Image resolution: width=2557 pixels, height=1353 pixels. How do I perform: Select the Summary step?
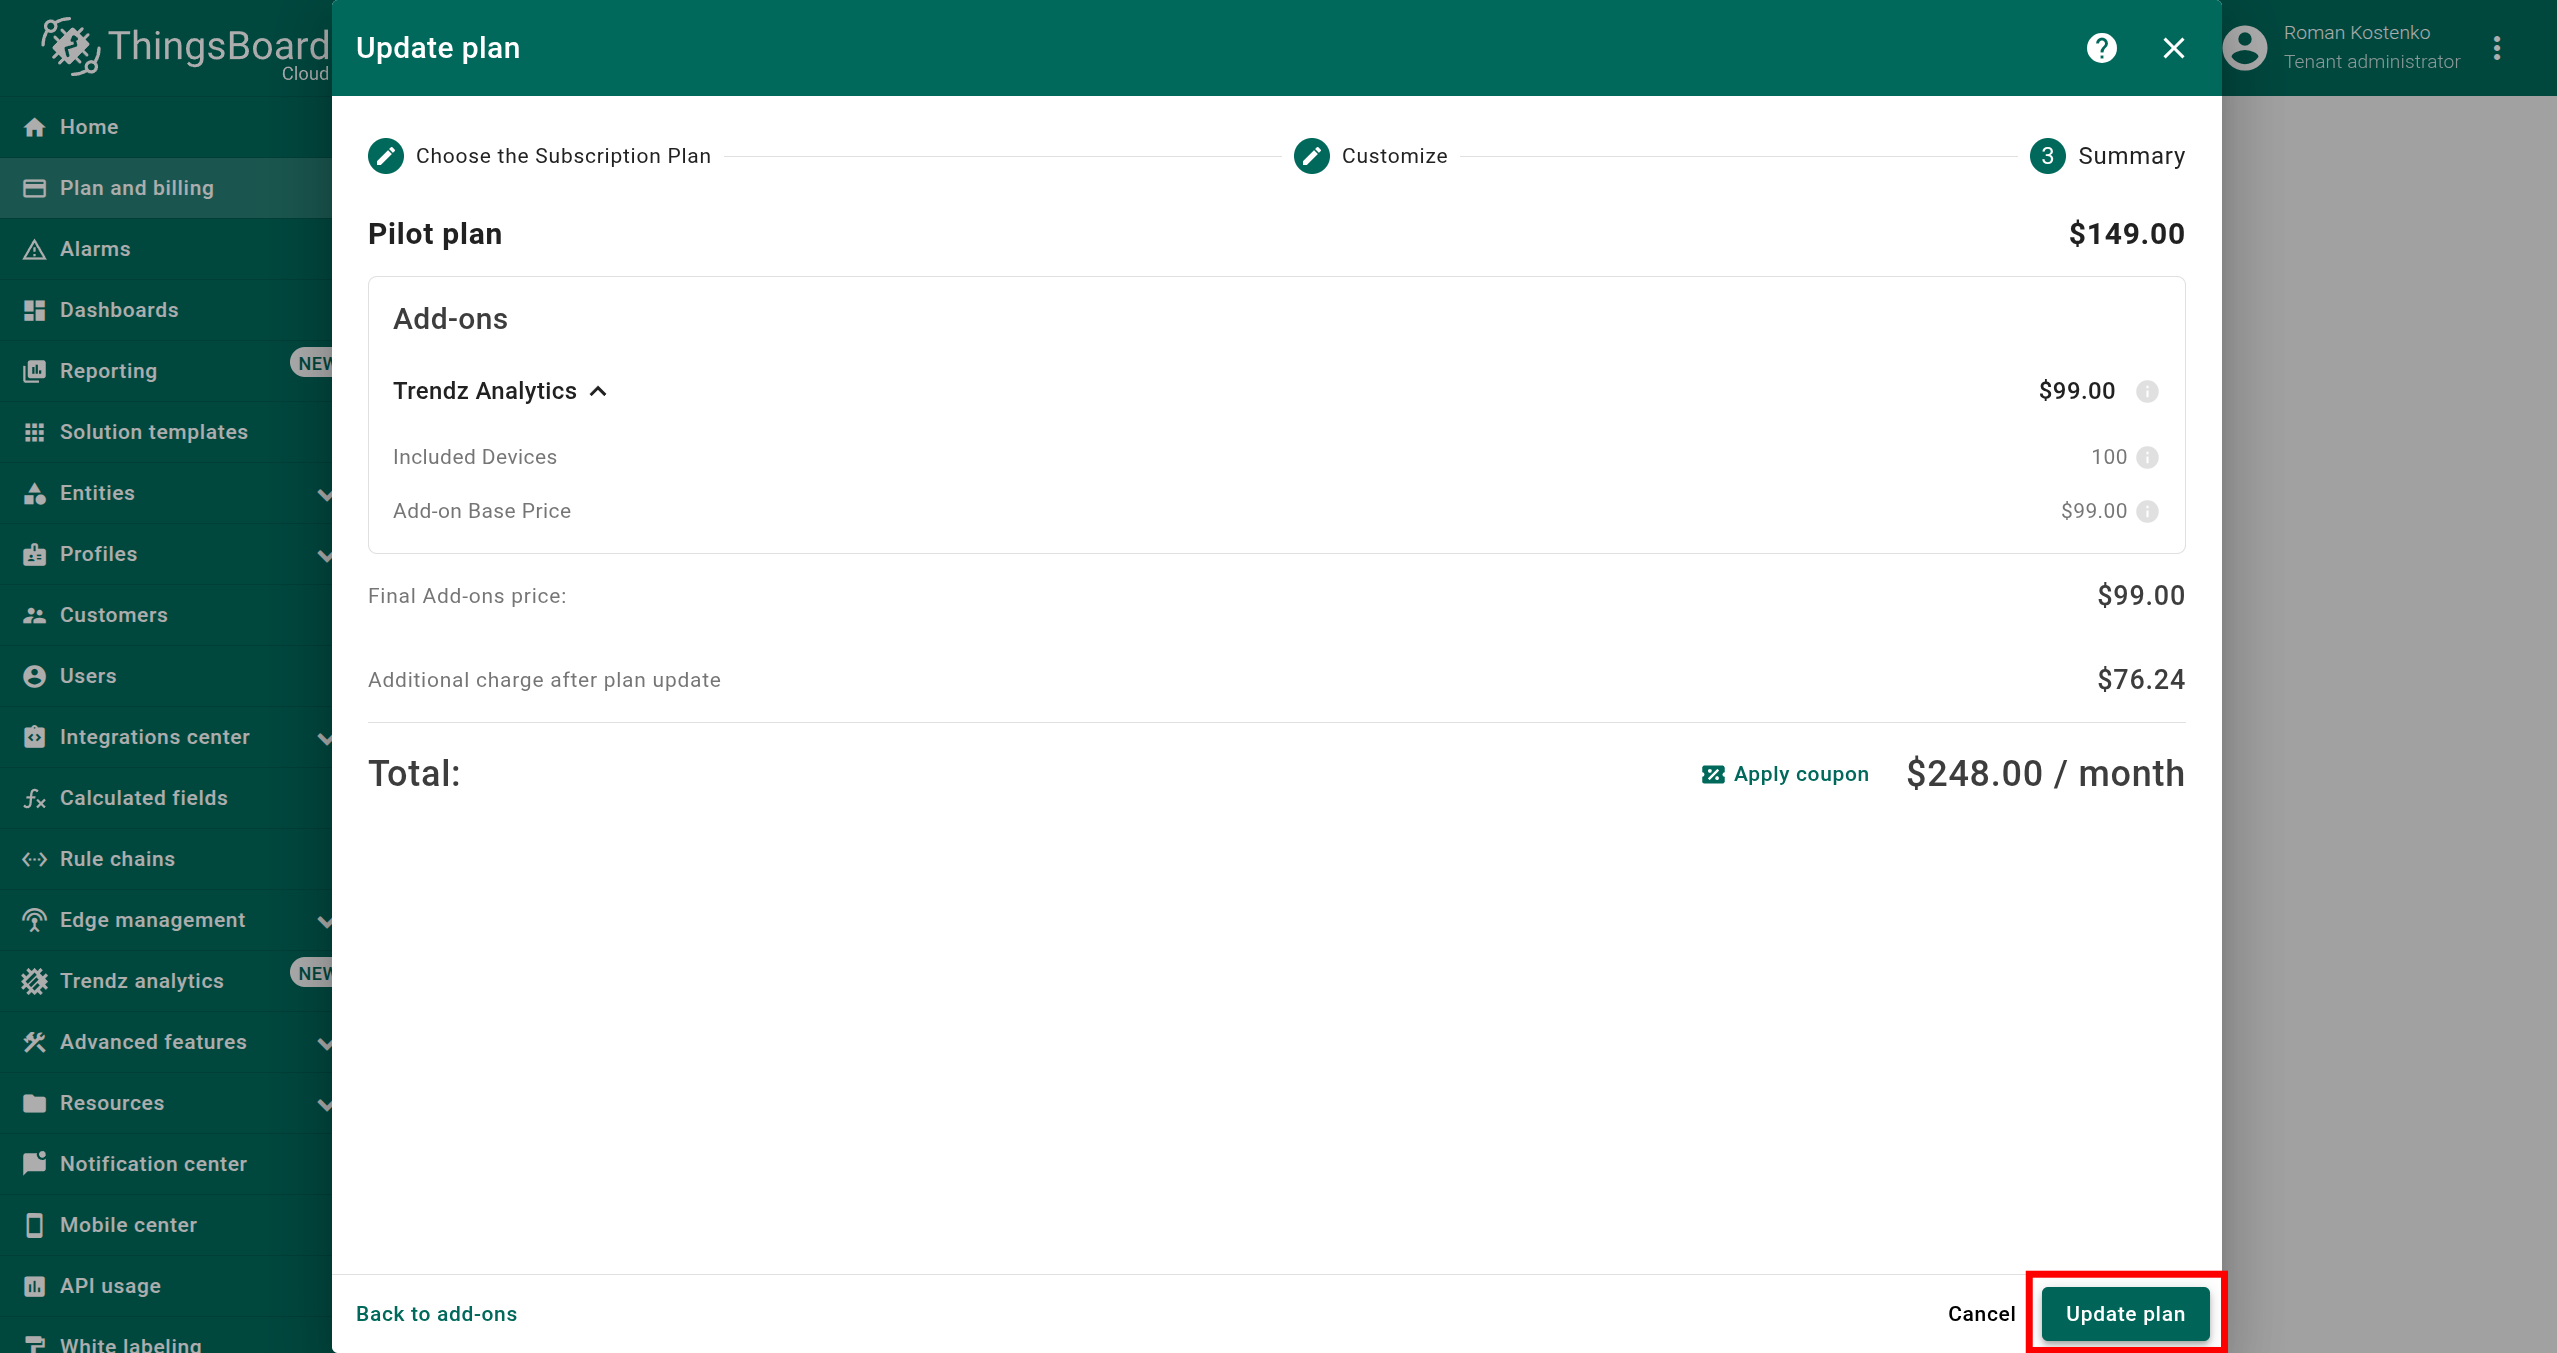click(x=2047, y=156)
